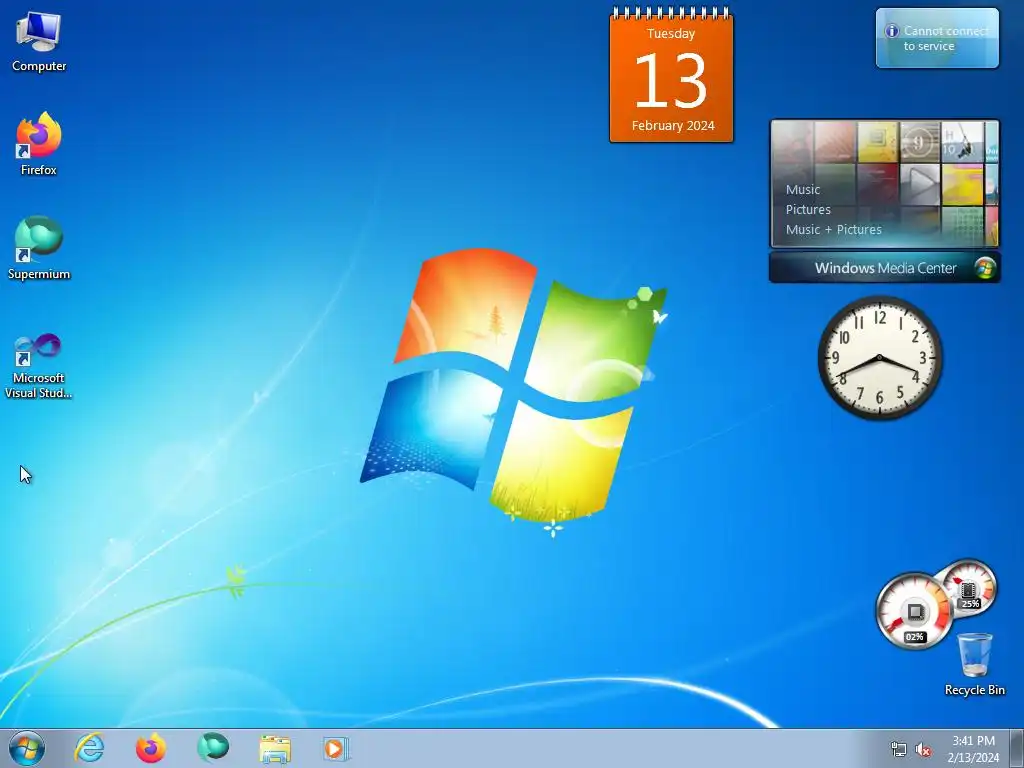Click the CPU usage meter gadget dial
This screenshot has width=1024, height=768.
click(914, 611)
